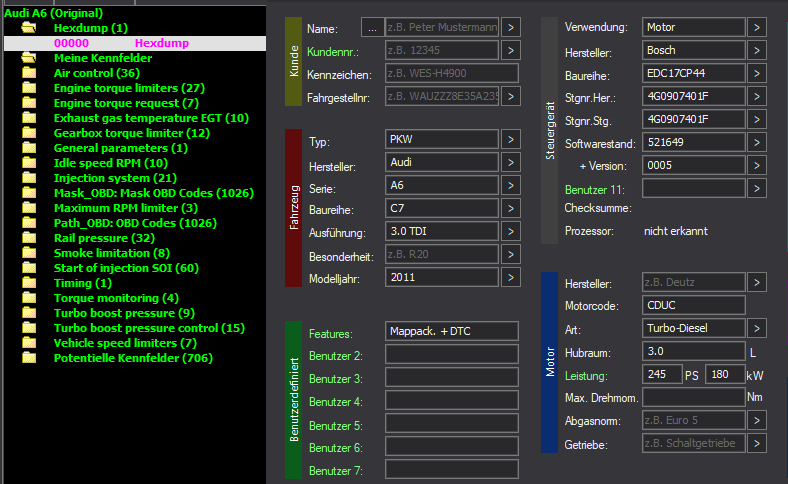
Task: Open the dropdown arrow for Softwarestand 521649
Action: tap(757, 142)
